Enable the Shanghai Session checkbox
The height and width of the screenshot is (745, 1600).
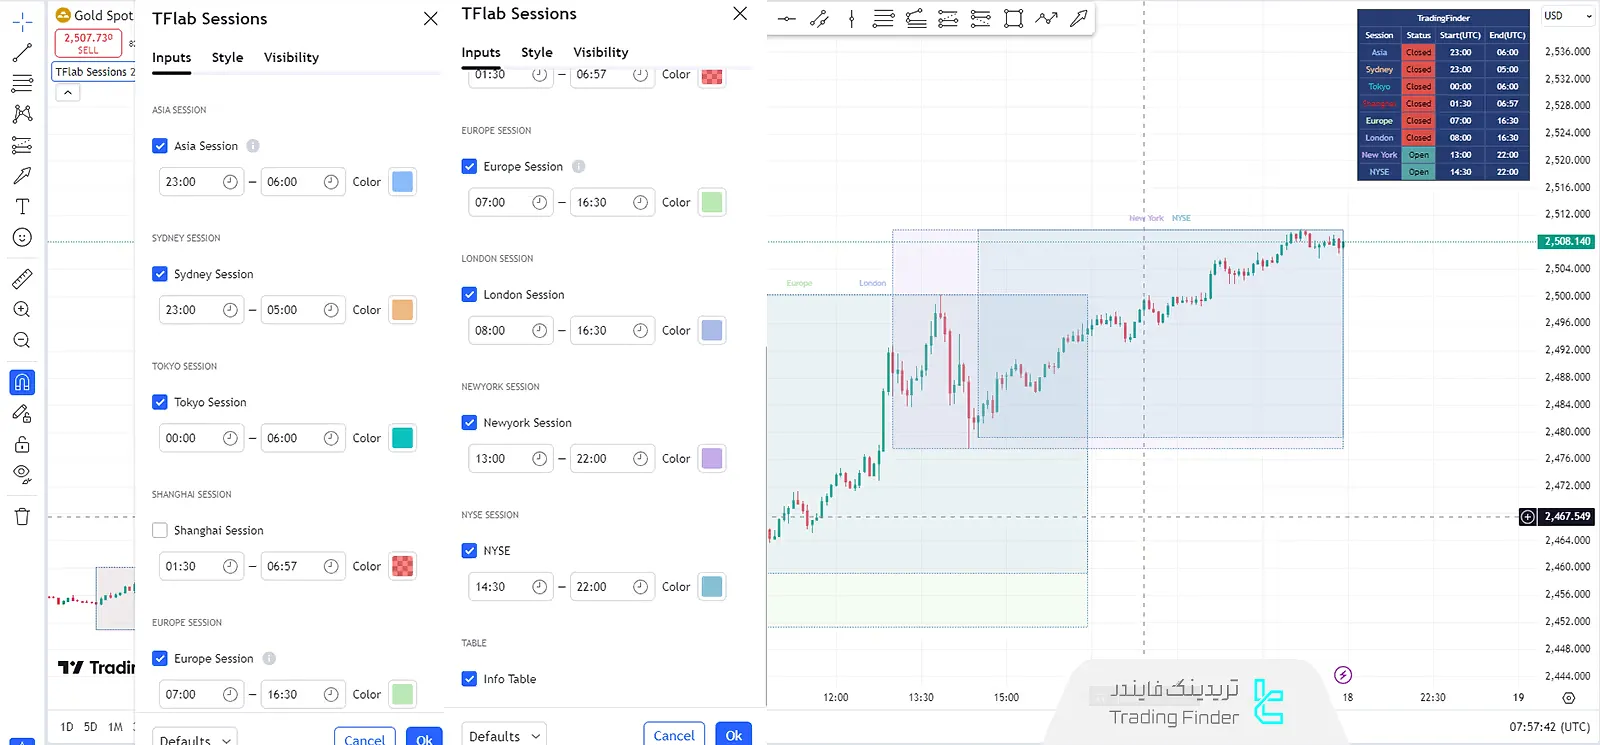point(160,531)
